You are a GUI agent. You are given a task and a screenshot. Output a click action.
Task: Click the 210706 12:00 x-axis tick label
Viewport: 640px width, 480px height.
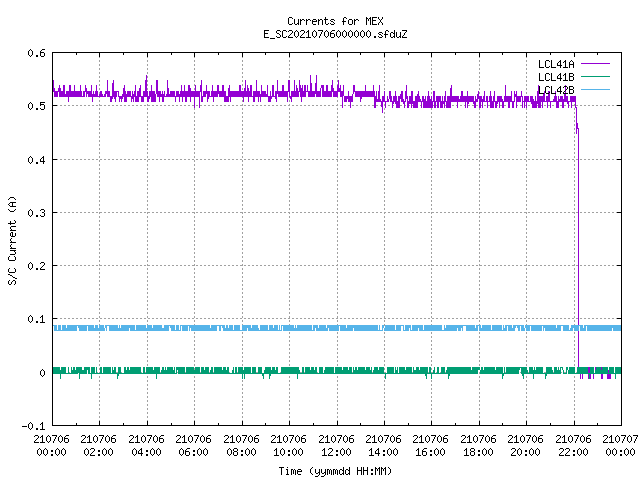[336, 445]
